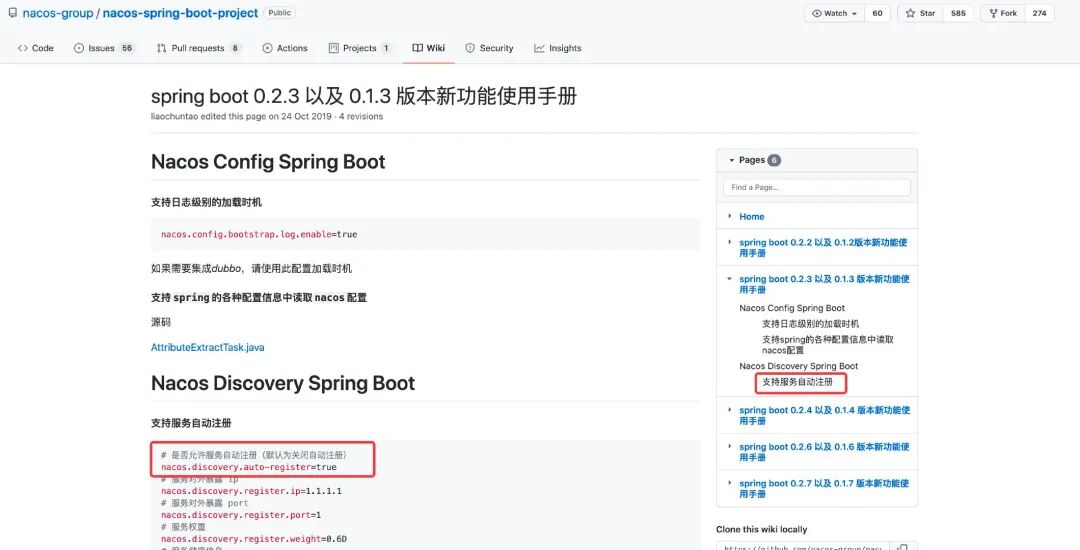Collapse the Pages list expander
Viewport: 1080px width, 550px height.
(730, 160)
